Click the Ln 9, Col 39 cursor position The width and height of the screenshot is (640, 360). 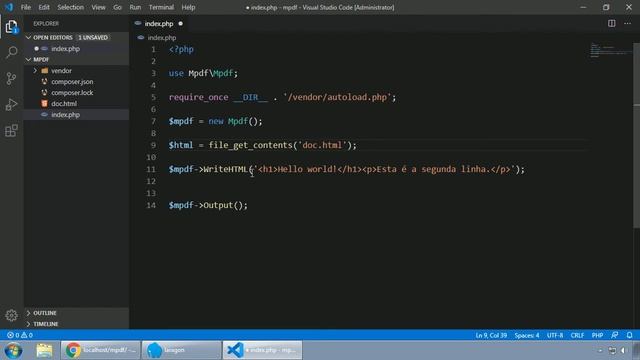point(491,335)
